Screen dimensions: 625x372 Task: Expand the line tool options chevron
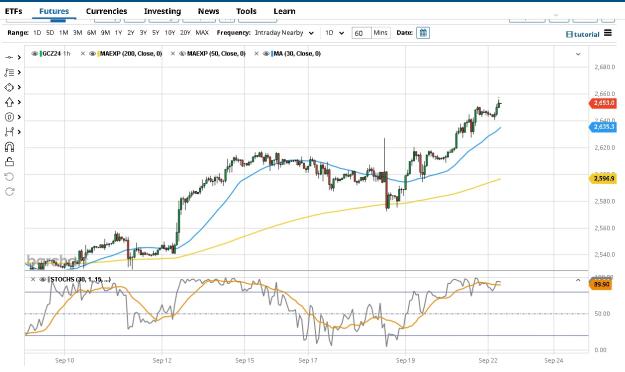pos(19,57)
